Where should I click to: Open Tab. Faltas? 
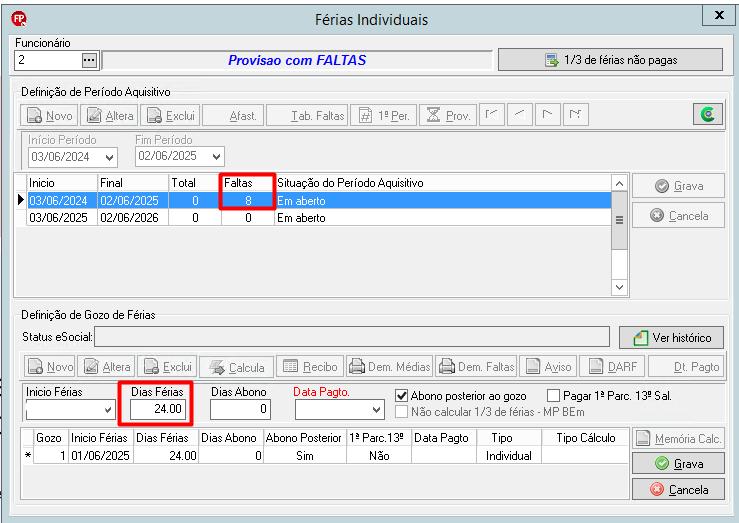pos(307,115)
